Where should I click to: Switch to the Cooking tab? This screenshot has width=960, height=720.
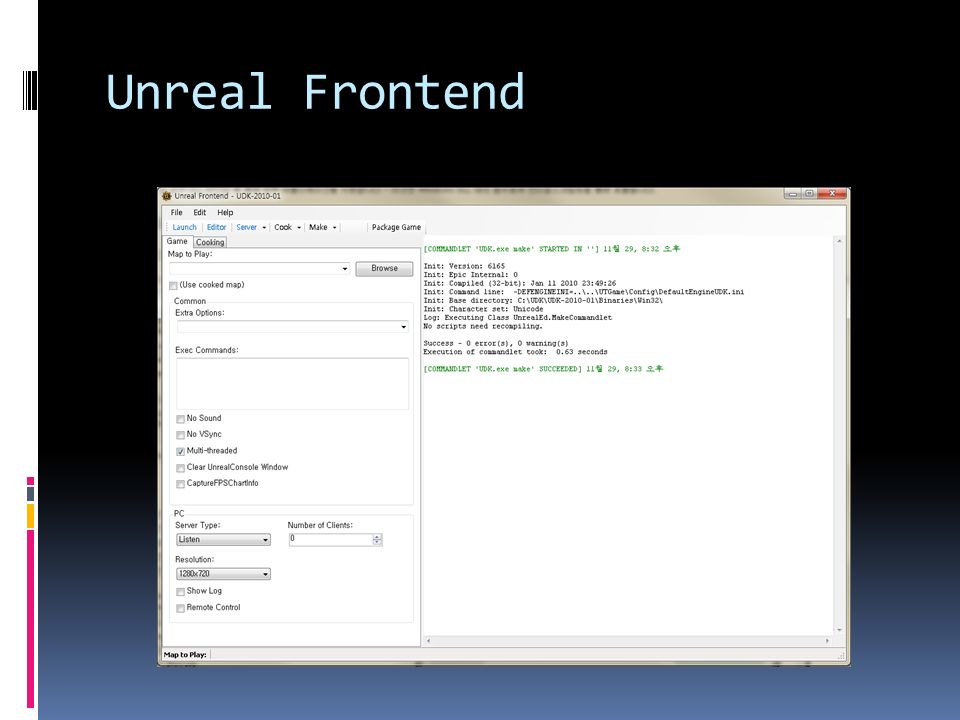pyautogui.click(x=210, y=242)
